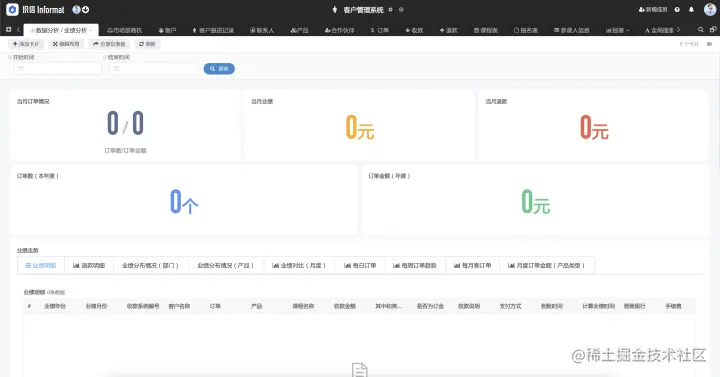Click the window icon at tab bar end
This screenshot has height=377, width=720.
tap(713, 29)
